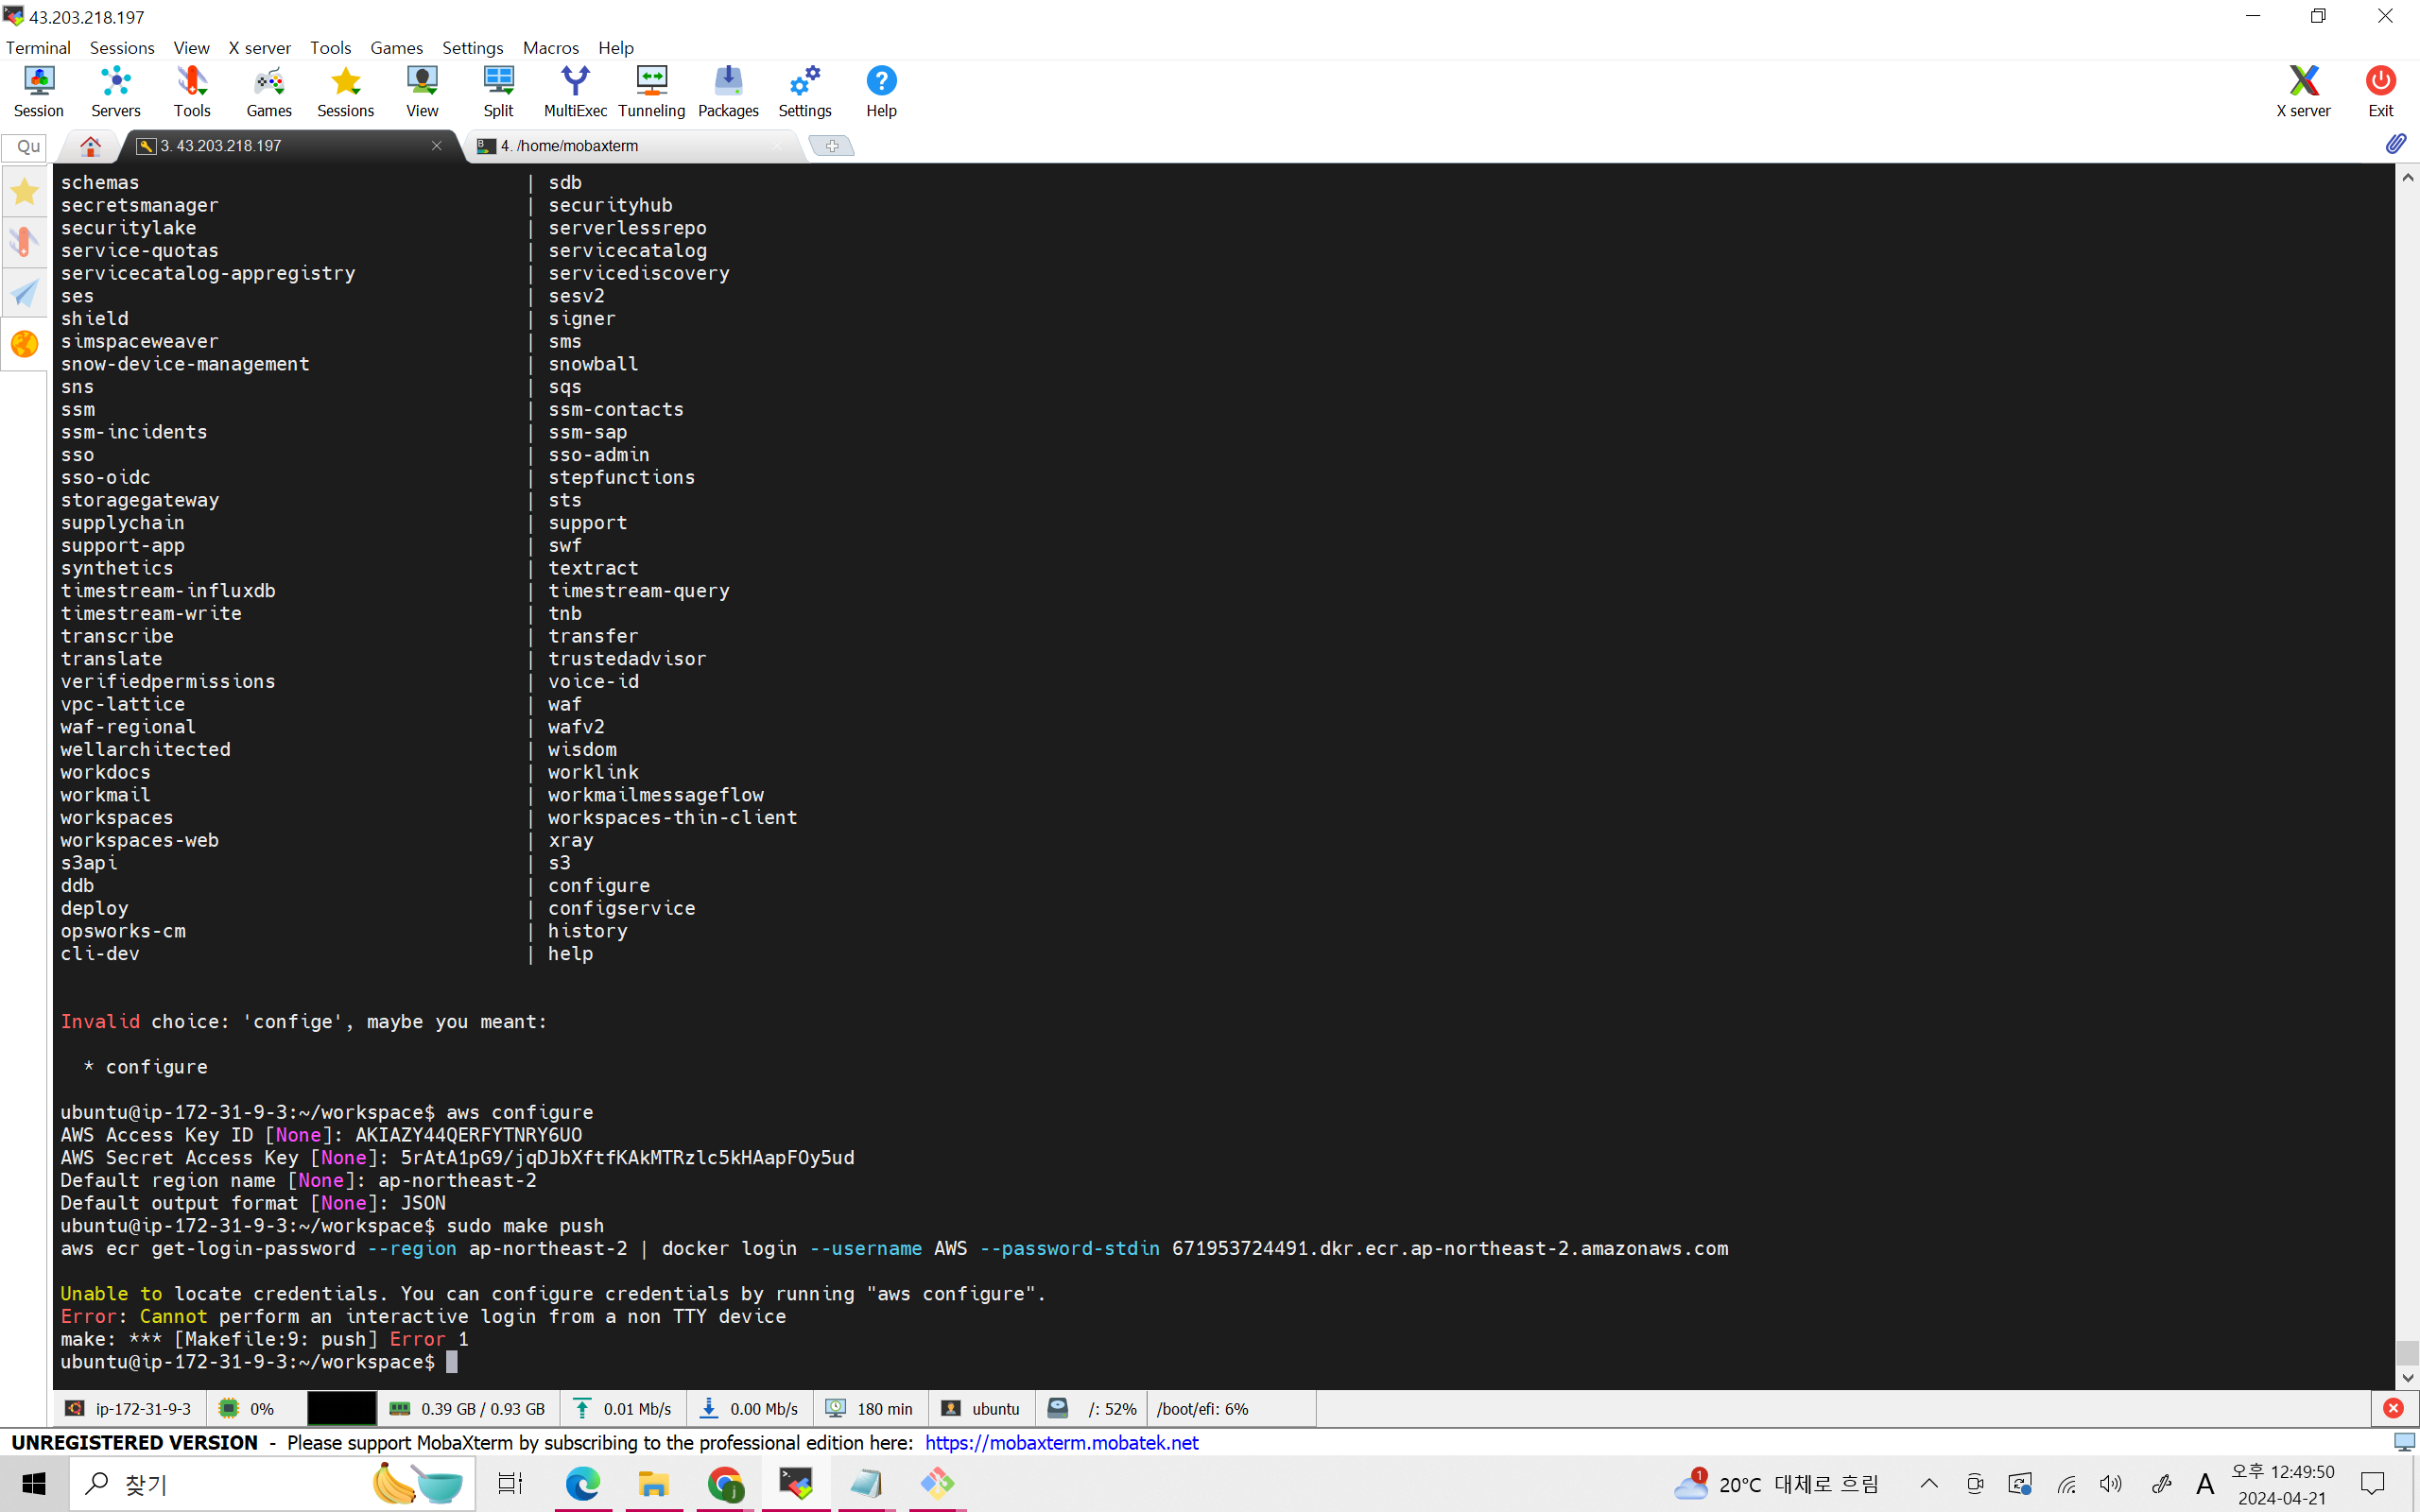Open the X server menu
The height and width of the screenshot is (1512, 2420).
[259, 48]
